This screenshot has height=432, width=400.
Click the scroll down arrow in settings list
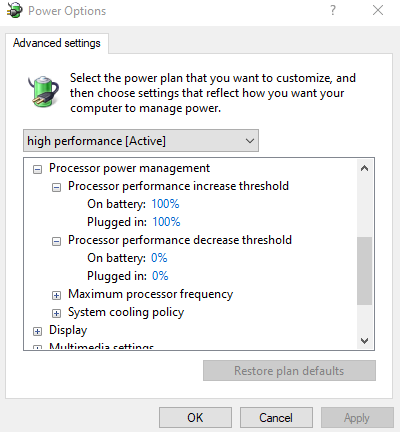tap(364, 341)
